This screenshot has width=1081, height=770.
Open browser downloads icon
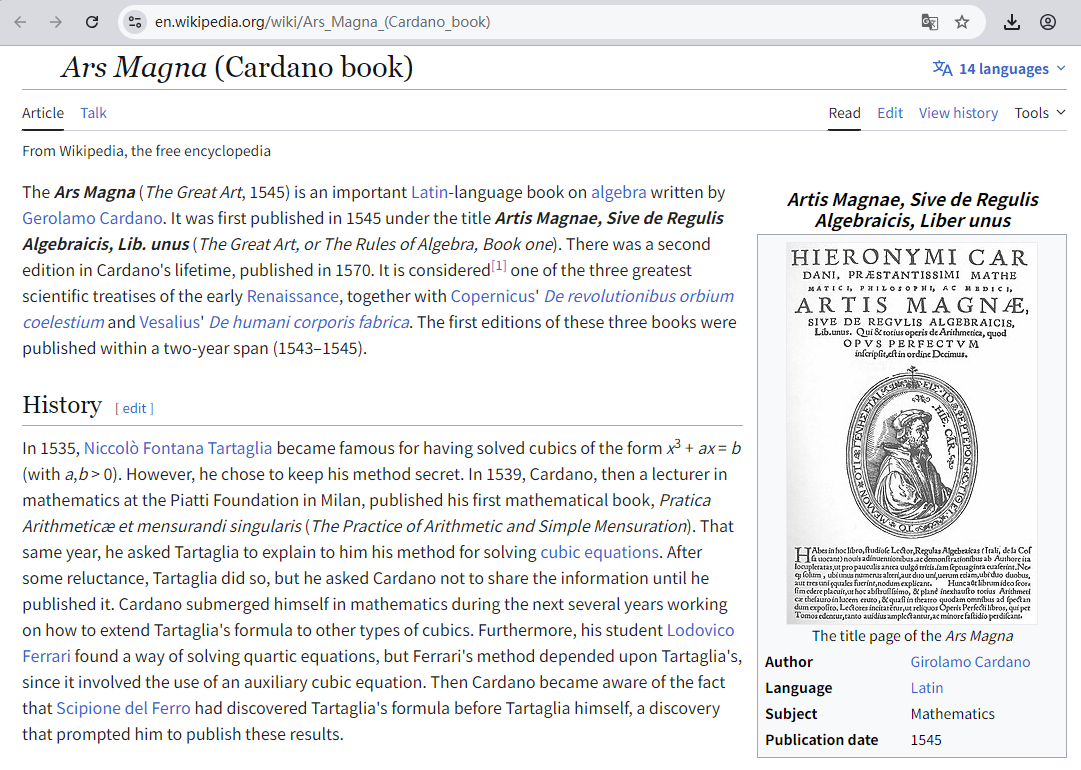1011,22
